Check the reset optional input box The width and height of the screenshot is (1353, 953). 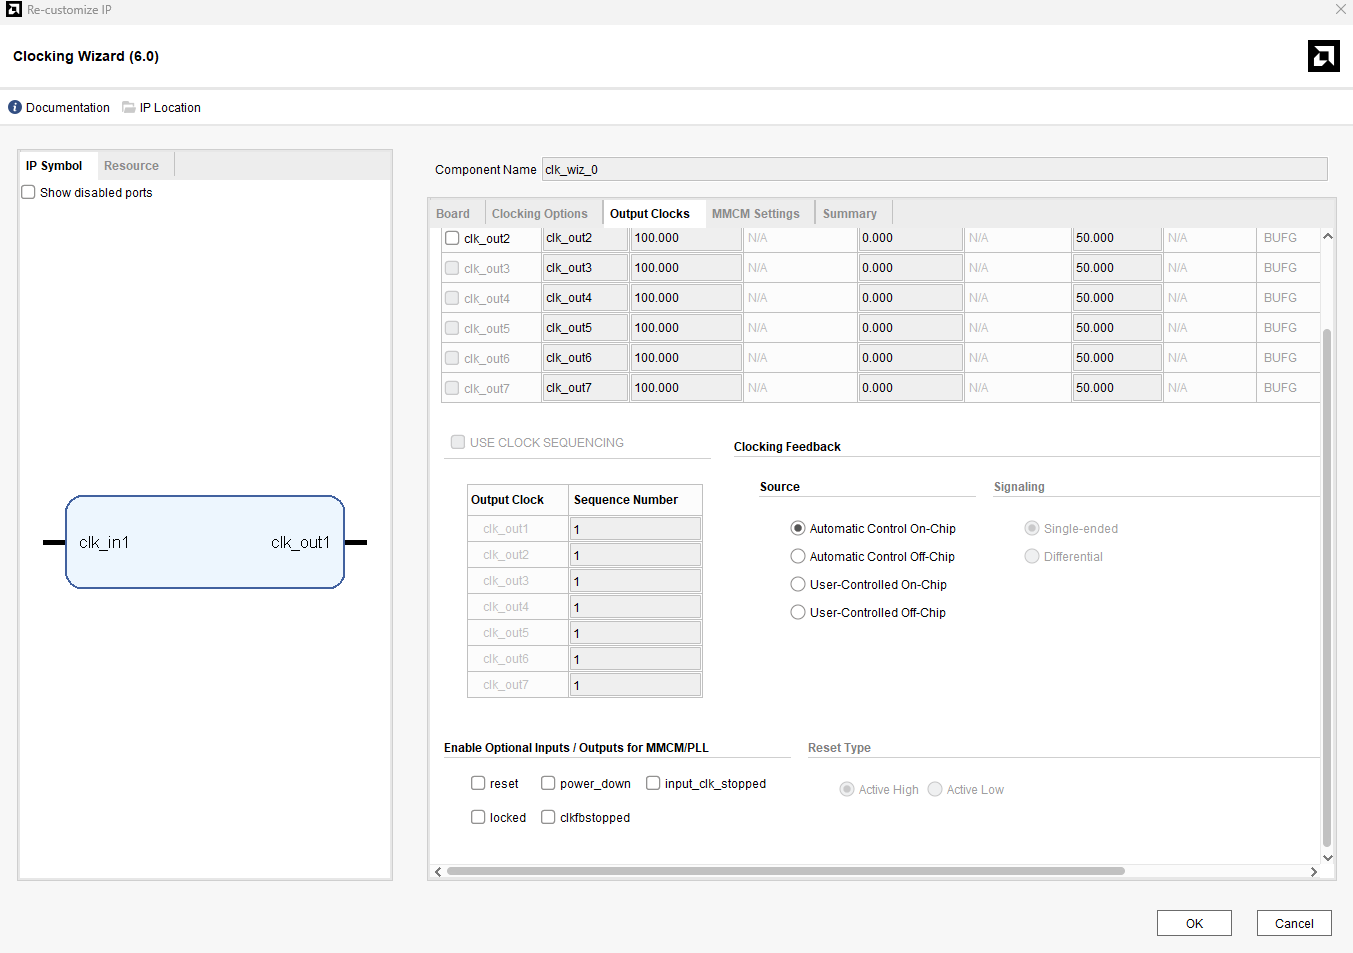pos(478,783)
